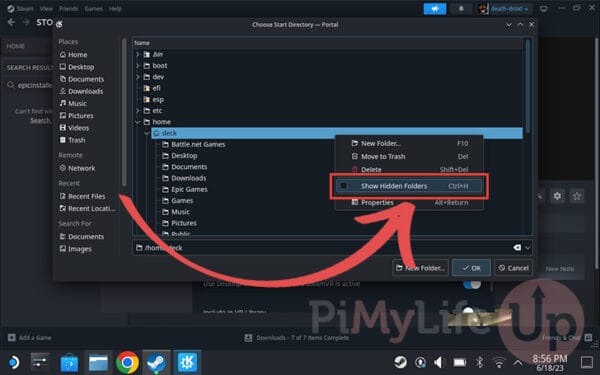Open Documents under Places sidebar
Viewport: 600px width, 375px height.
pyautogui.click(x=82, y=79)
